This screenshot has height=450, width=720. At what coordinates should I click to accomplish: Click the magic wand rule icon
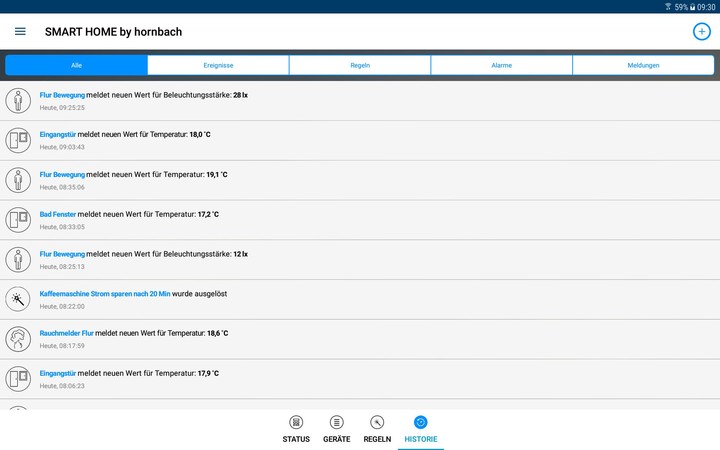click(18, 299)
